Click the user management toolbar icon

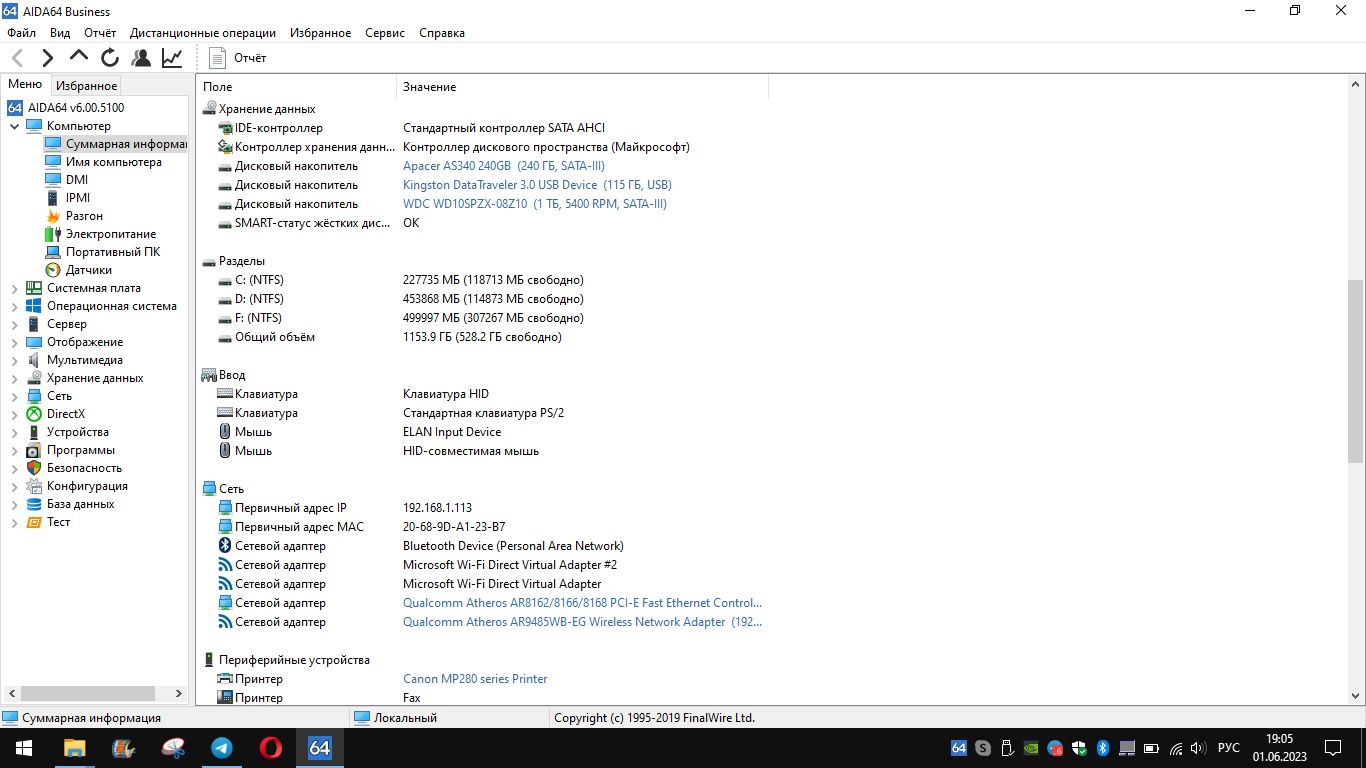click(141, 58)
